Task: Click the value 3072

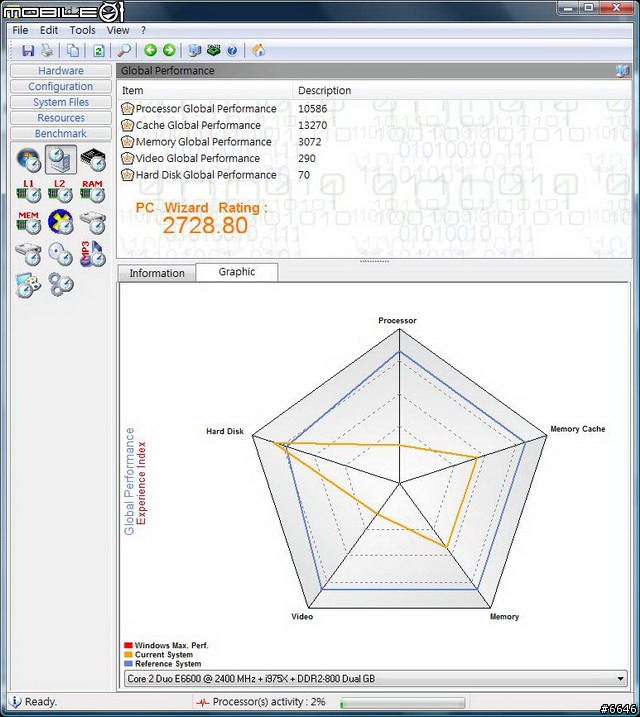Action: [x=309, y=142]
